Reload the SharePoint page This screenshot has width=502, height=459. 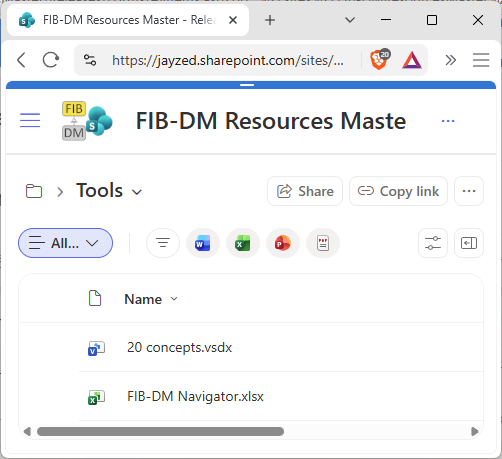(51, 60)
